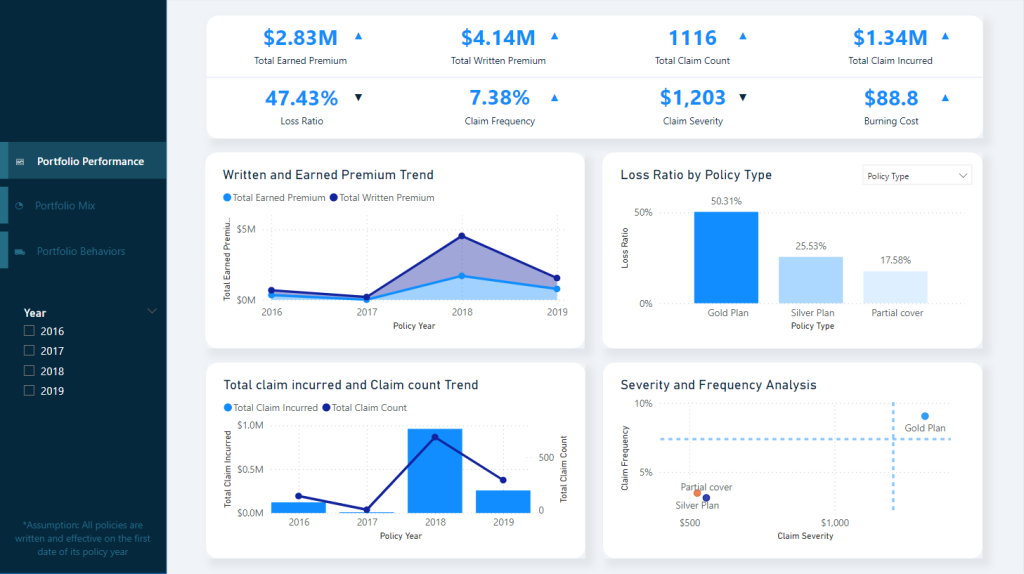Click down arrow next to Loss Ratio
Screen dimensions: 1024x574
(x=359, y=97)
